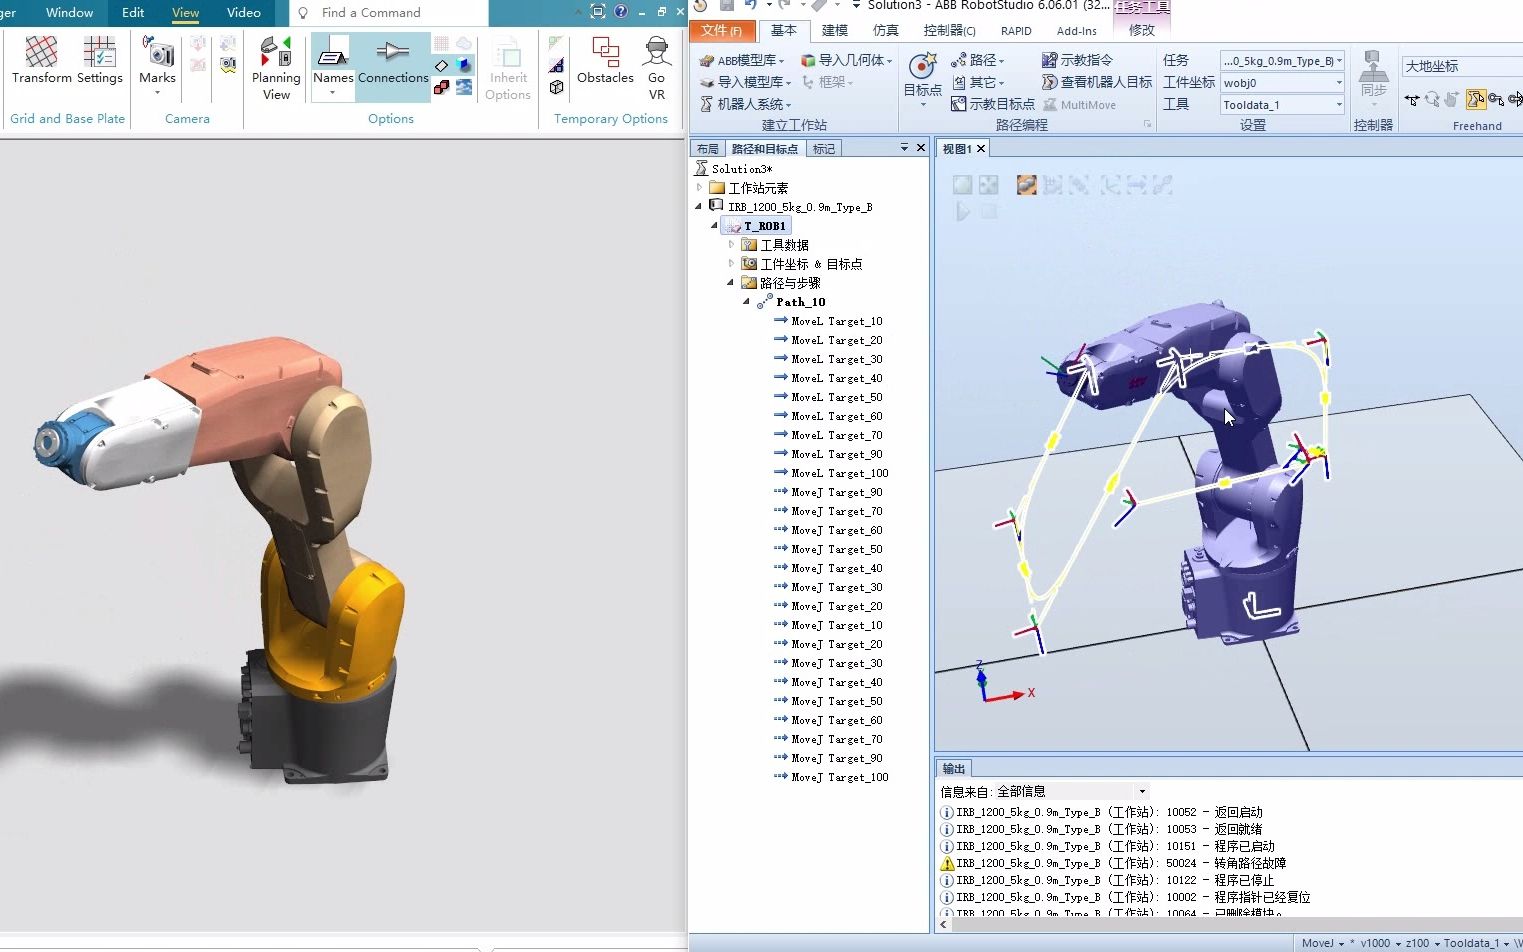Launch Go VR headset mode
Image resolution: width=1523 pixels, height=952 pixels.
point(657,68)
